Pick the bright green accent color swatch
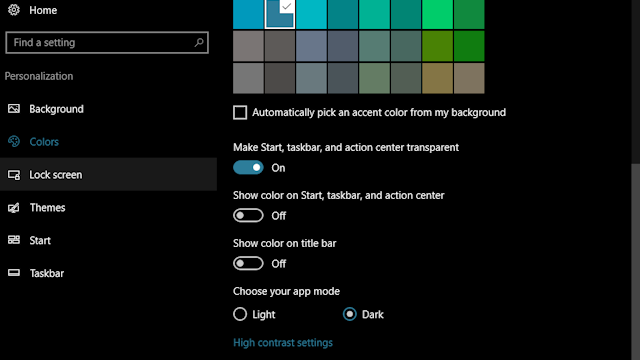The image size is (640, 360). tap(437, 14)
